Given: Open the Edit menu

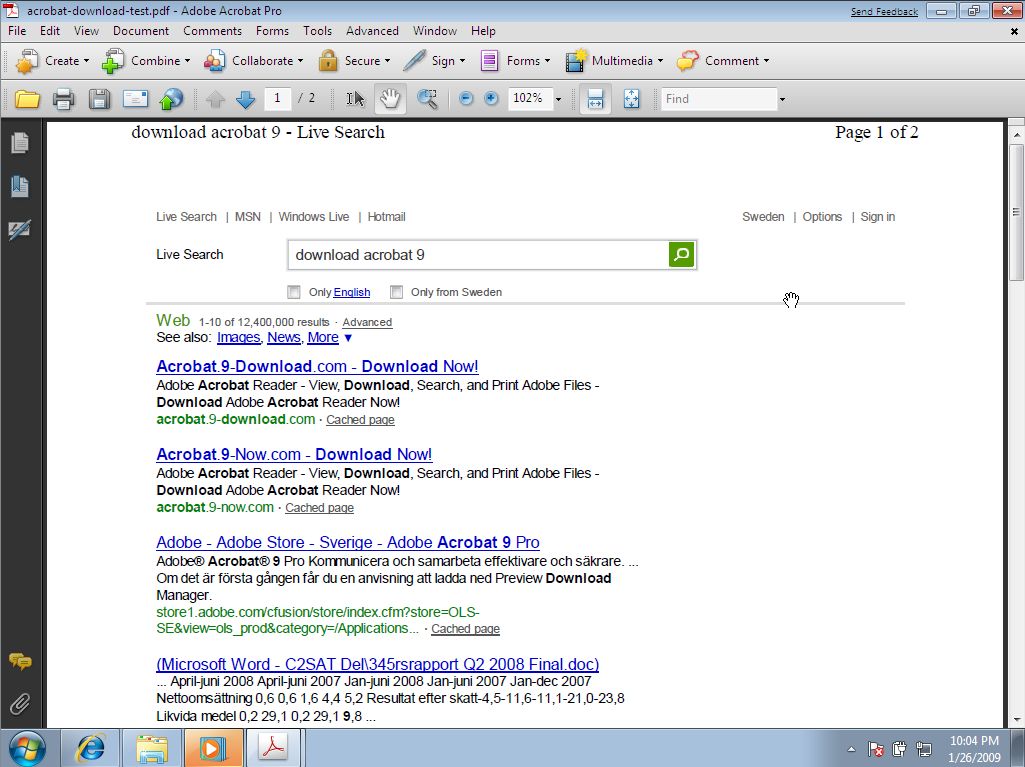Looking at the screenshot, I should pos(50,31).
